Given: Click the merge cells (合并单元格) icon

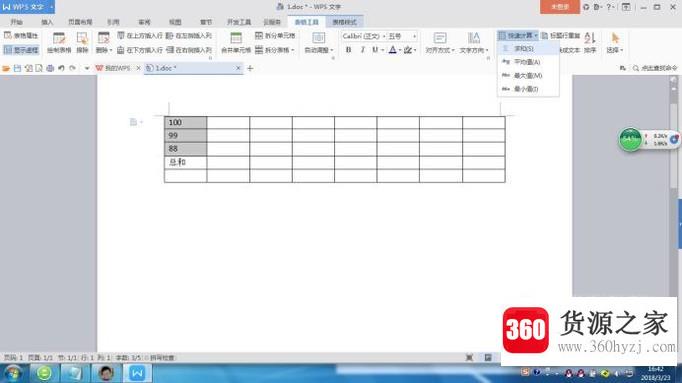Looking at the screenshot, I should click(236, 38).
